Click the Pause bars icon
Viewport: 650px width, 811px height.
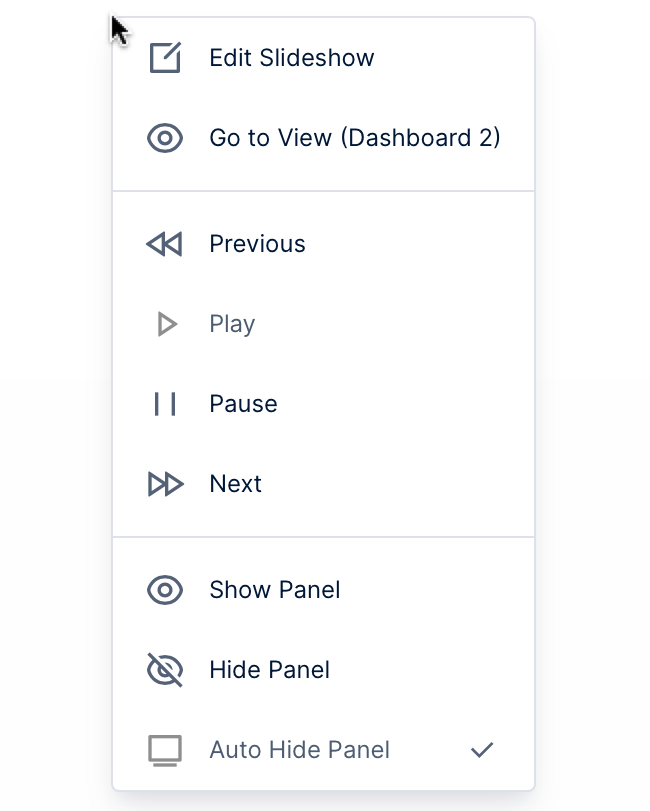pos(165,404)
